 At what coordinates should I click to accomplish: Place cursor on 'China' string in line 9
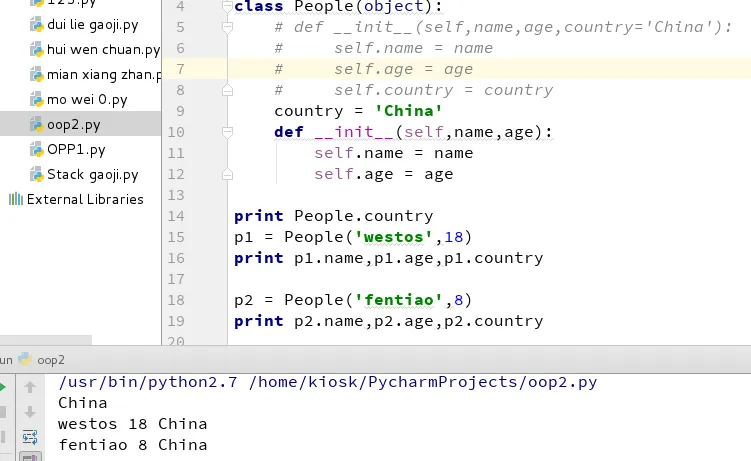pyautogui.click(x=409, y=111)
